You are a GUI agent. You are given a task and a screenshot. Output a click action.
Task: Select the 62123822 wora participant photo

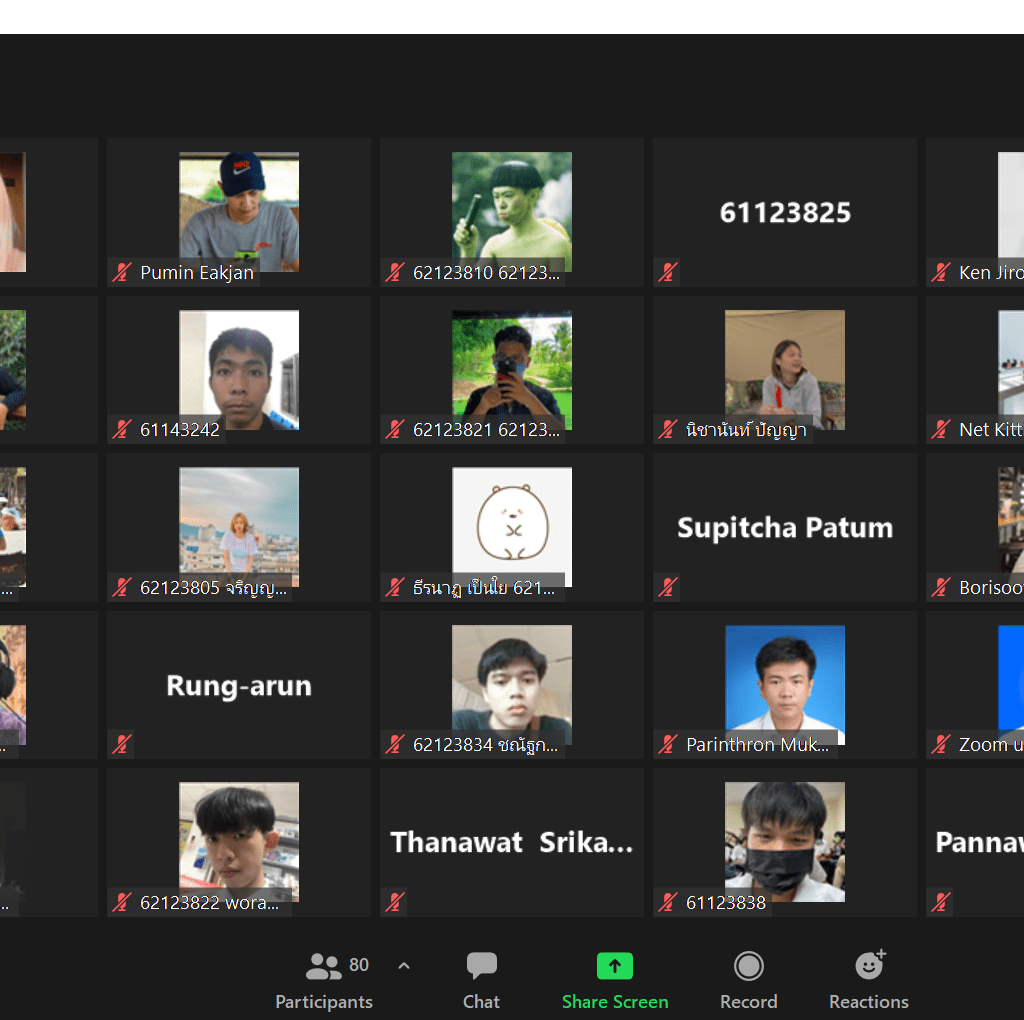tap(239, 842)
